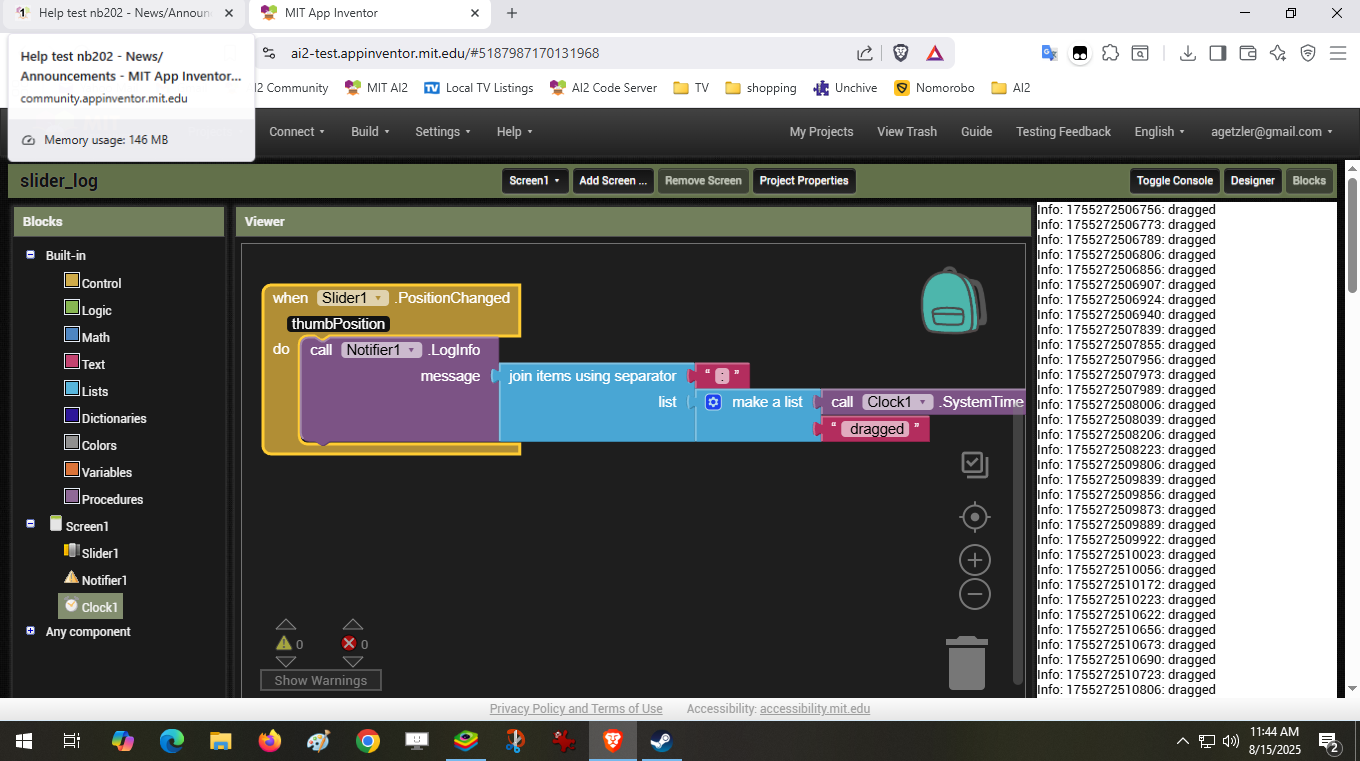Click the Toggle Console button

pos(1174,181)
